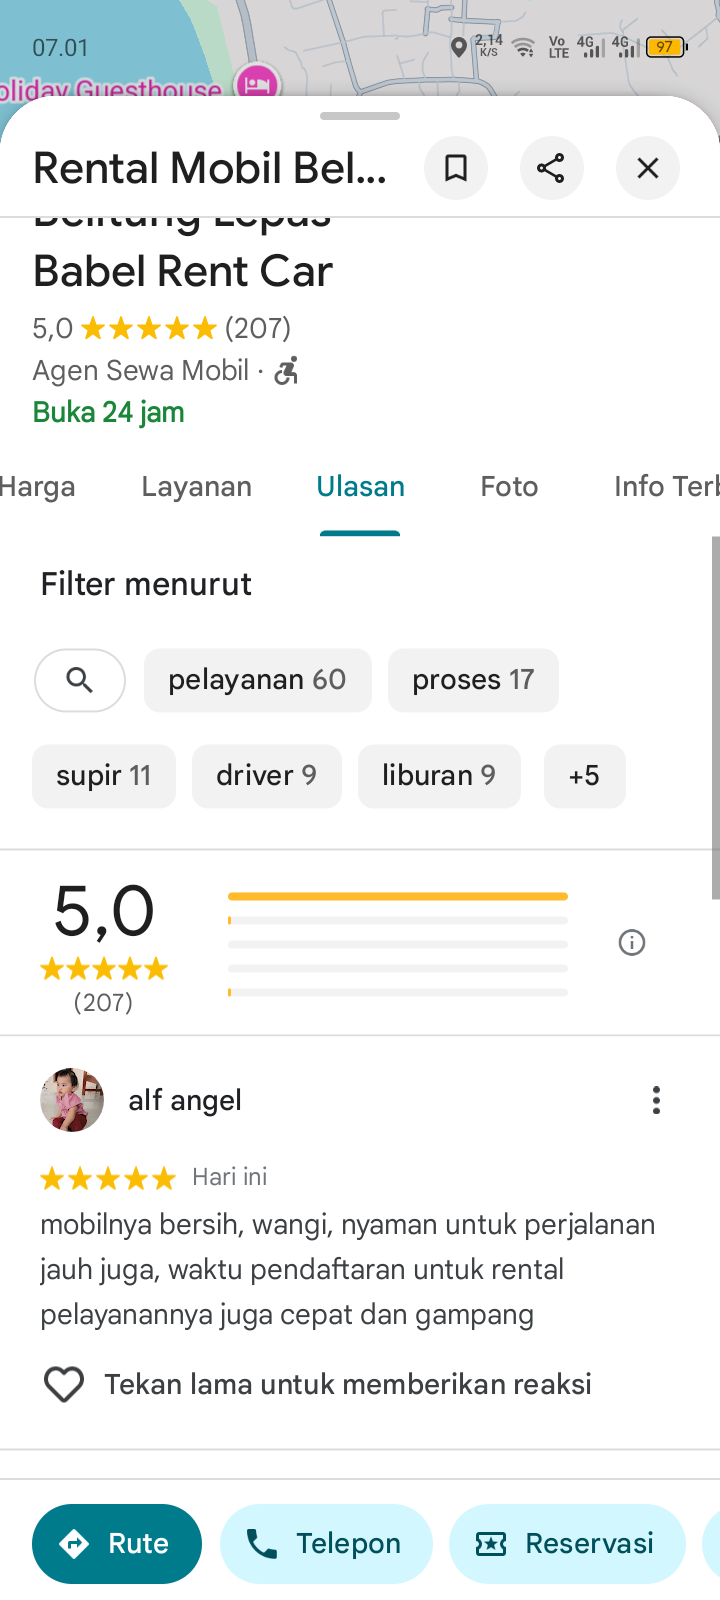
Task: Tap the wheelchair accessibility icon
Action: coord(287,371)
